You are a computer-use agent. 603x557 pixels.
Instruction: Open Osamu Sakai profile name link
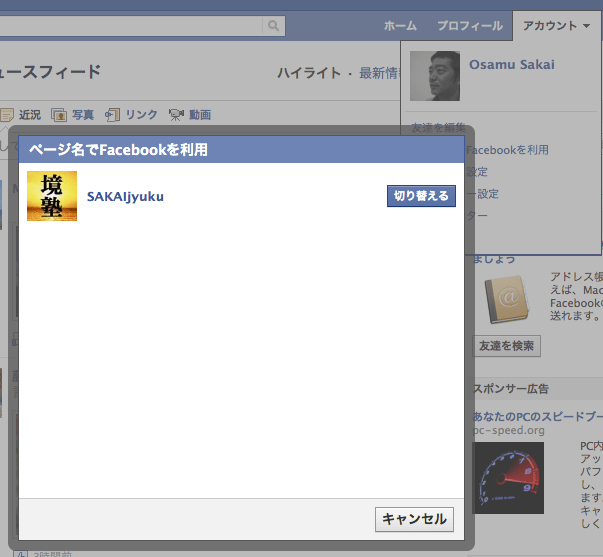click(512, 65)
